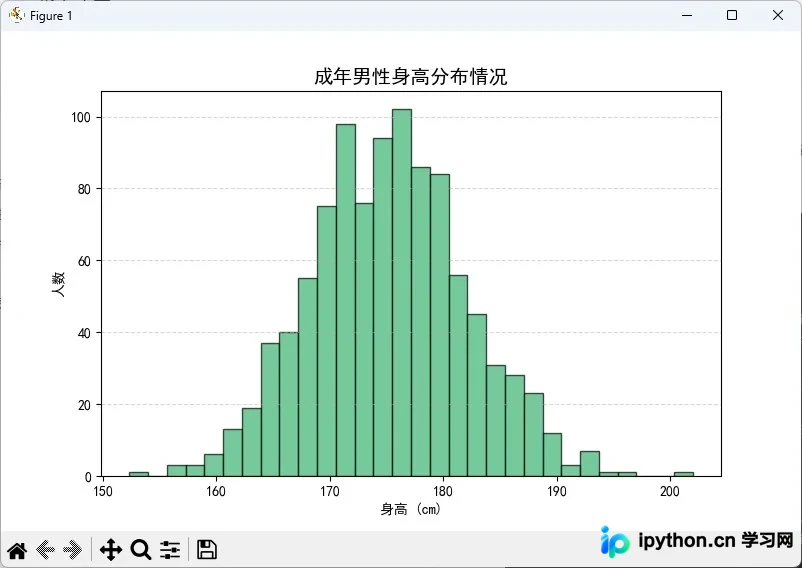Click the x-axis label 身高 (cm)
Image resolution: width=802 pixels, height=568 pixels.
[x=411, y=509]
